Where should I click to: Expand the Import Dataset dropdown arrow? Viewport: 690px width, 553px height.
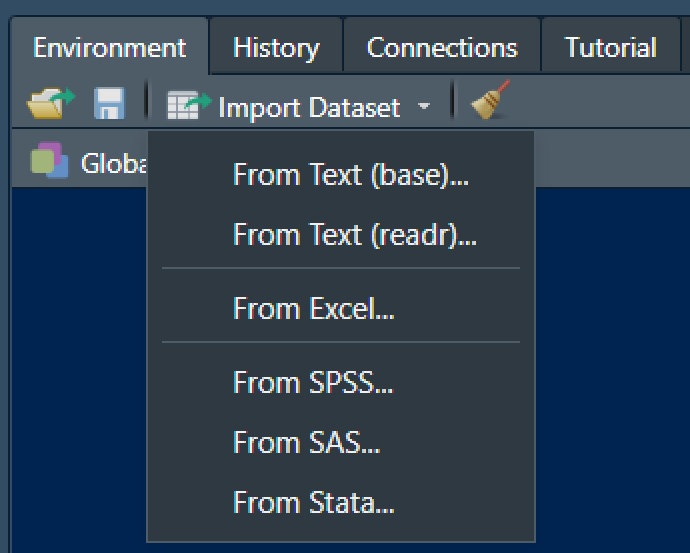pyautogui.click(x=423, y=106)
